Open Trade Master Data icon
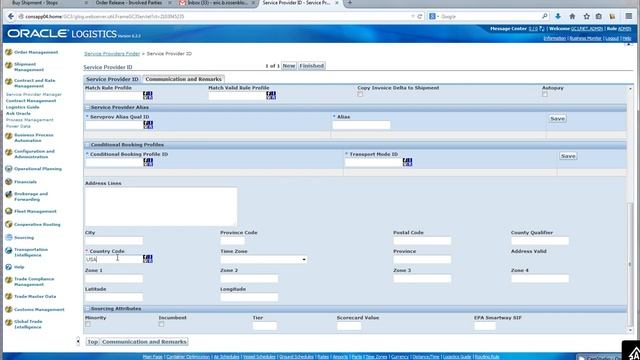 [x=9, y=296]
